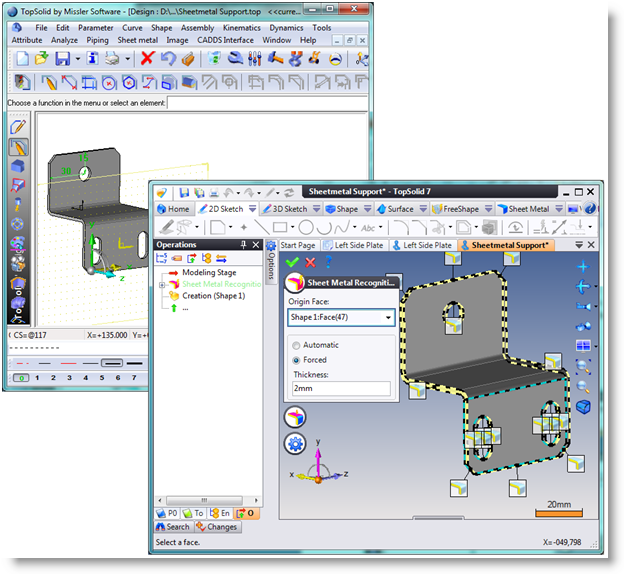Viewport: 624px width, 574px height.
Task: Open the blue gear settings icon
Action: pos(295,443)
